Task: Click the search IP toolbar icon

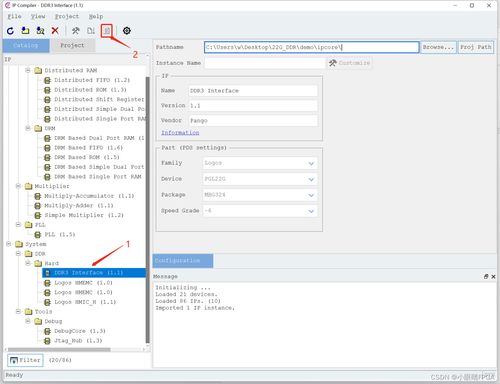Action: (x=40, y=31)
